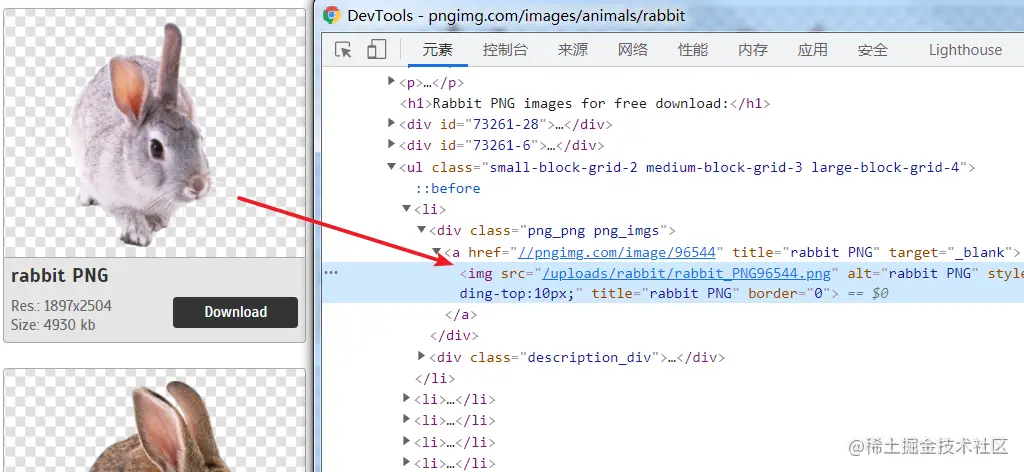Switch to the 网络 tab
This screenshot has height=472, width=1024.
(633, 50)
